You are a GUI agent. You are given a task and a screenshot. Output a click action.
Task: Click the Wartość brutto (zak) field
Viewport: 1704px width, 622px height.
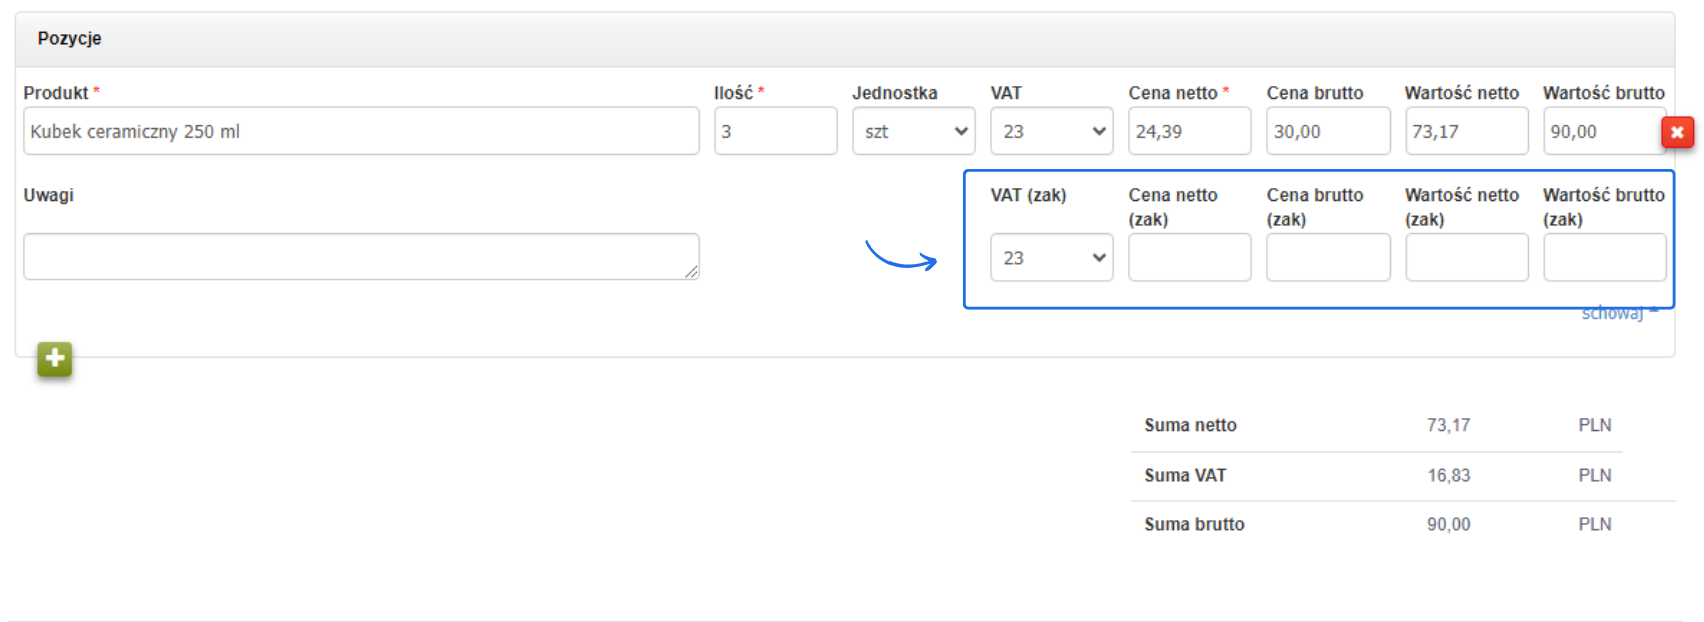click(1604, 258)
